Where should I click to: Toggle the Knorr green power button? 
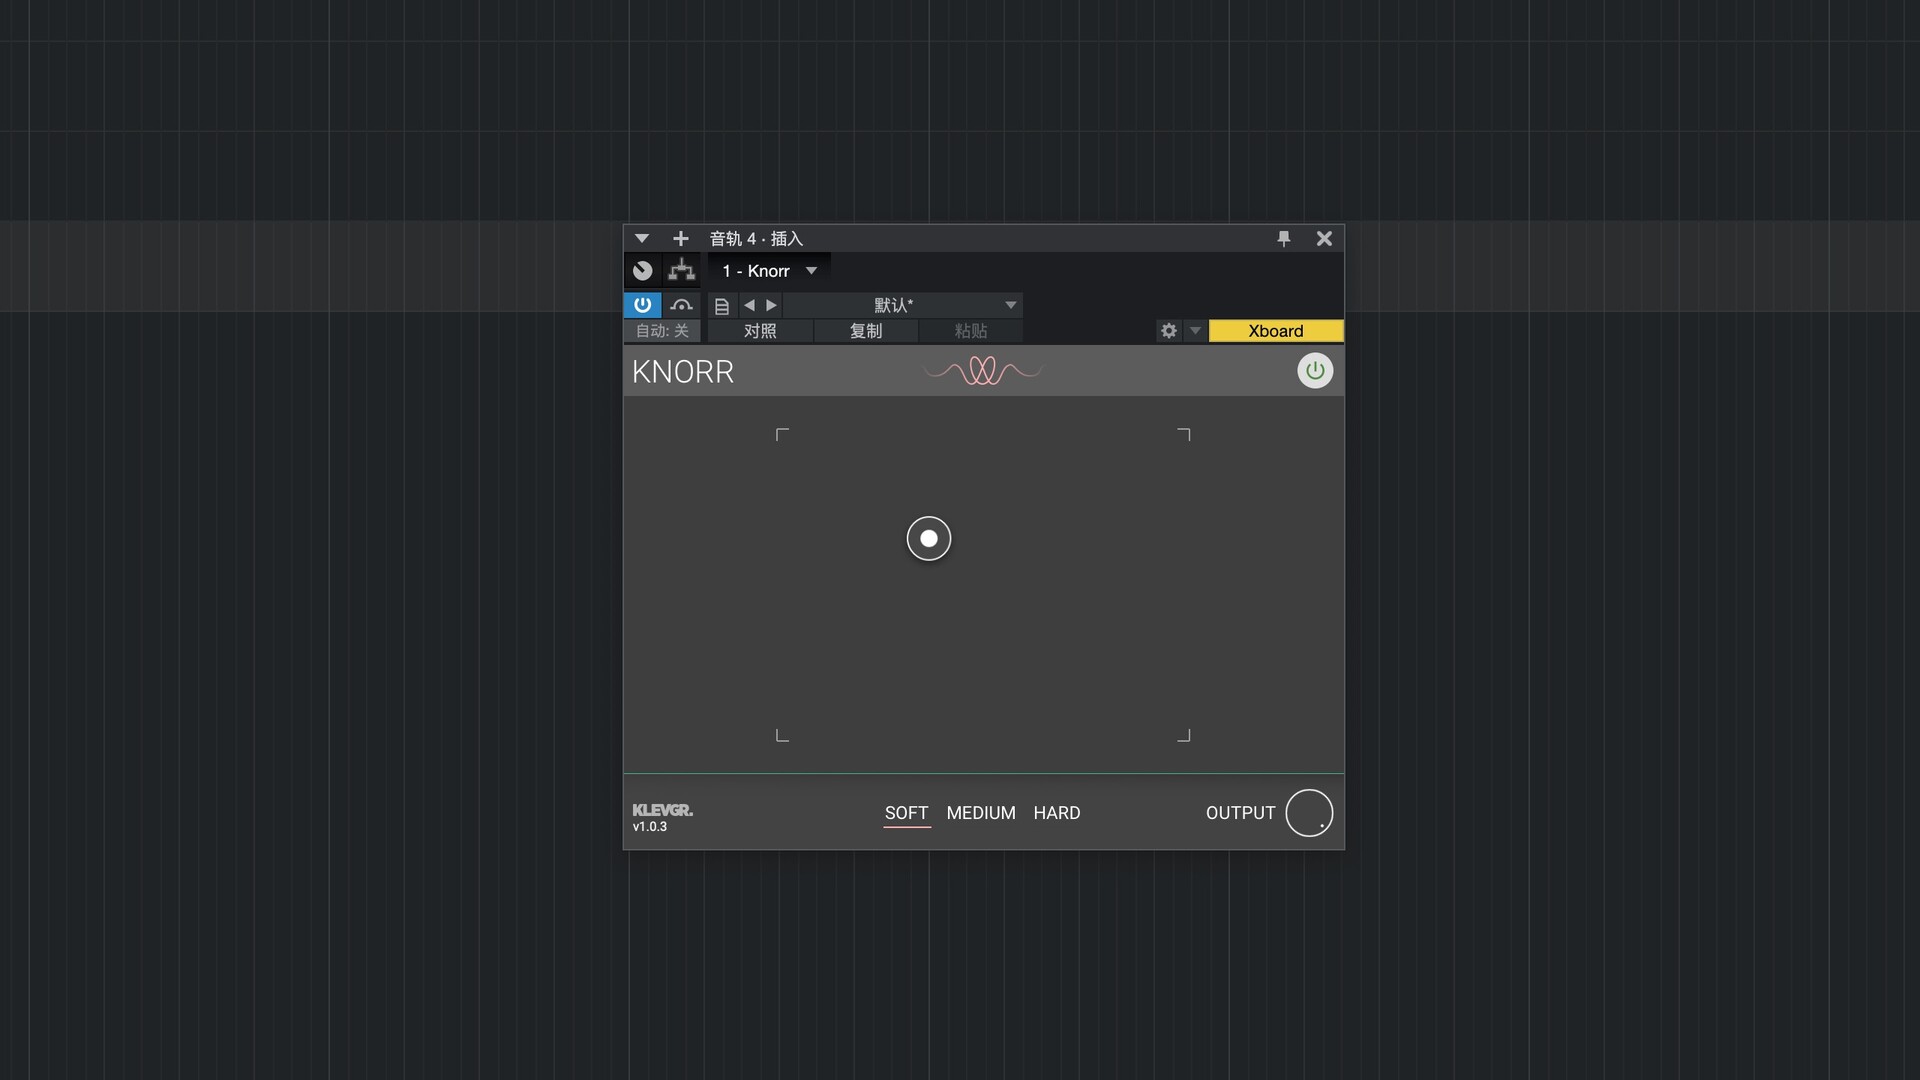pos(1315,371)
